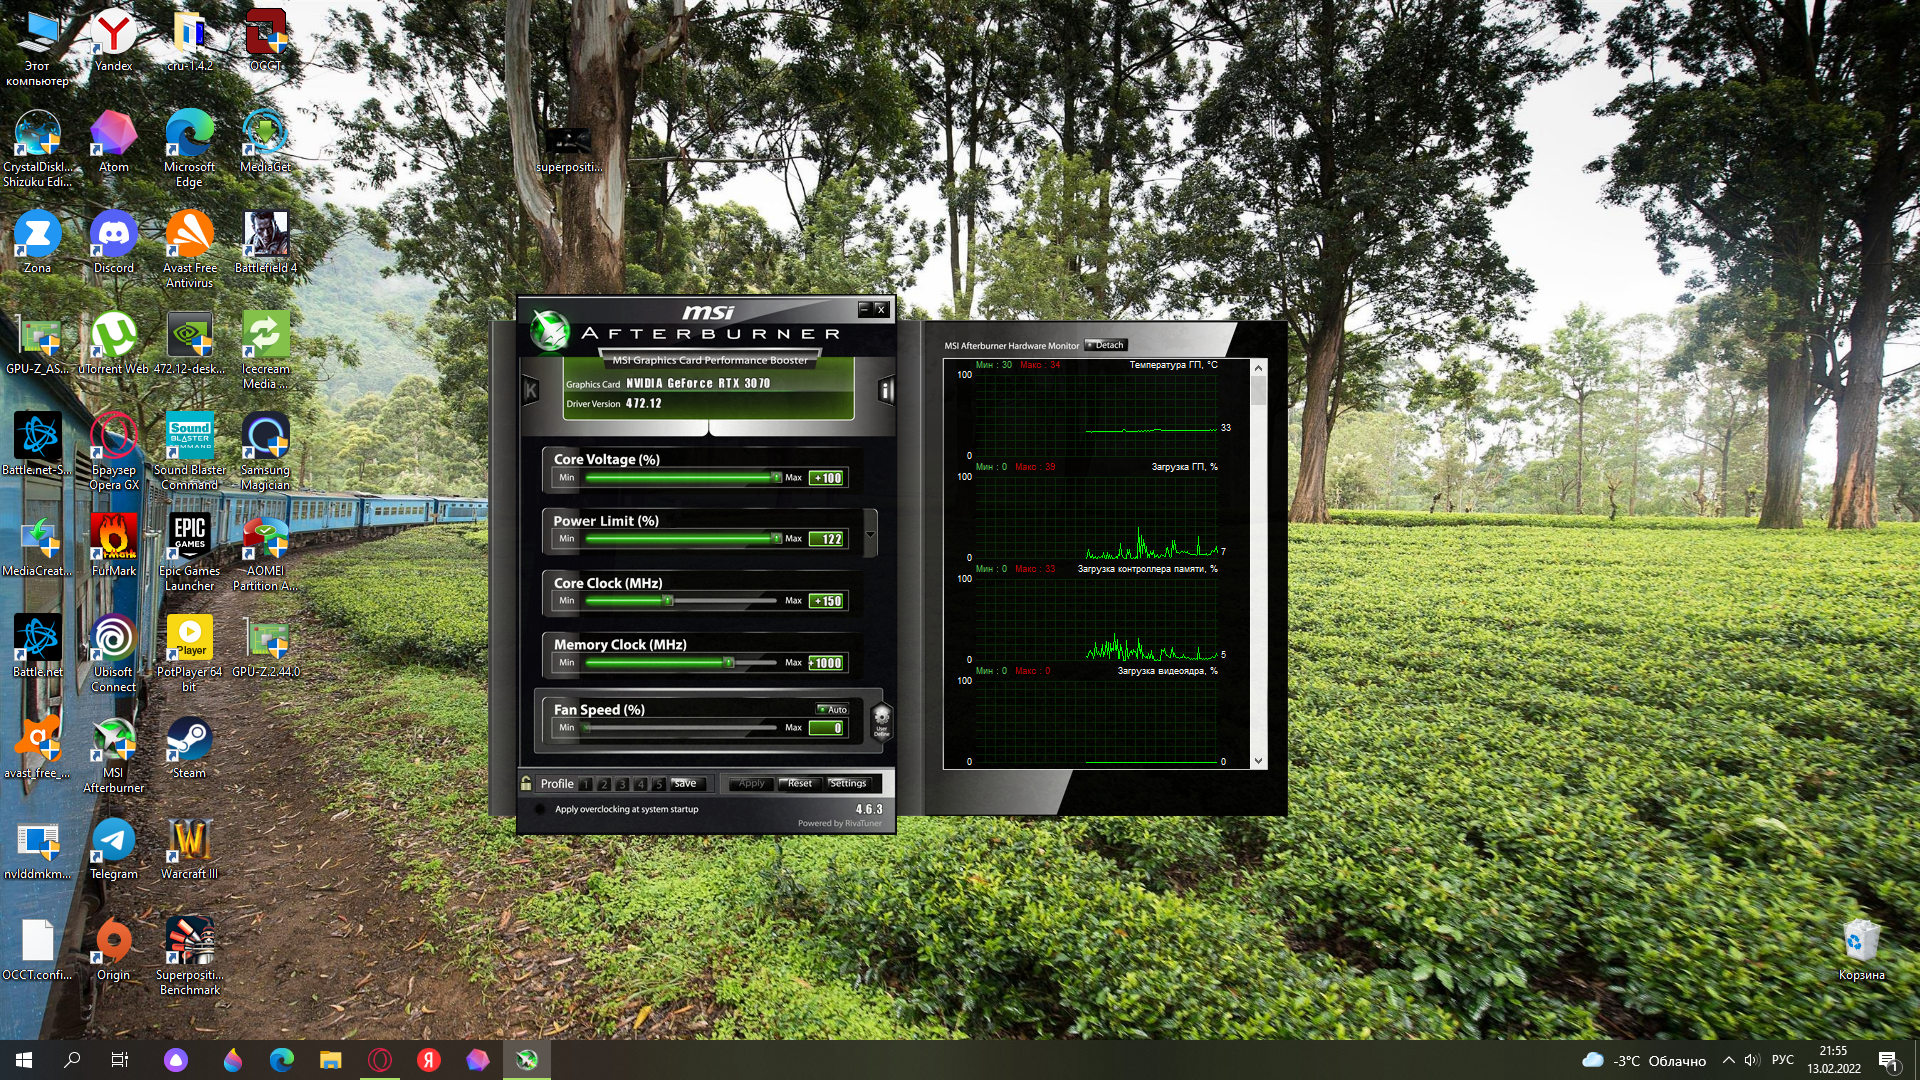This screenshot has height=1080, width=1920.
Task: Open the info 'i' side button
Action: 885,390
